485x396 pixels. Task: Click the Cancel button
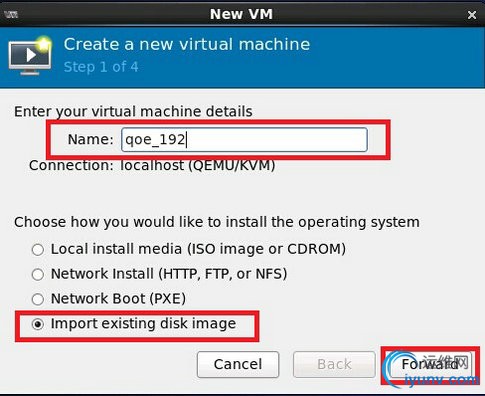point(238,364)
